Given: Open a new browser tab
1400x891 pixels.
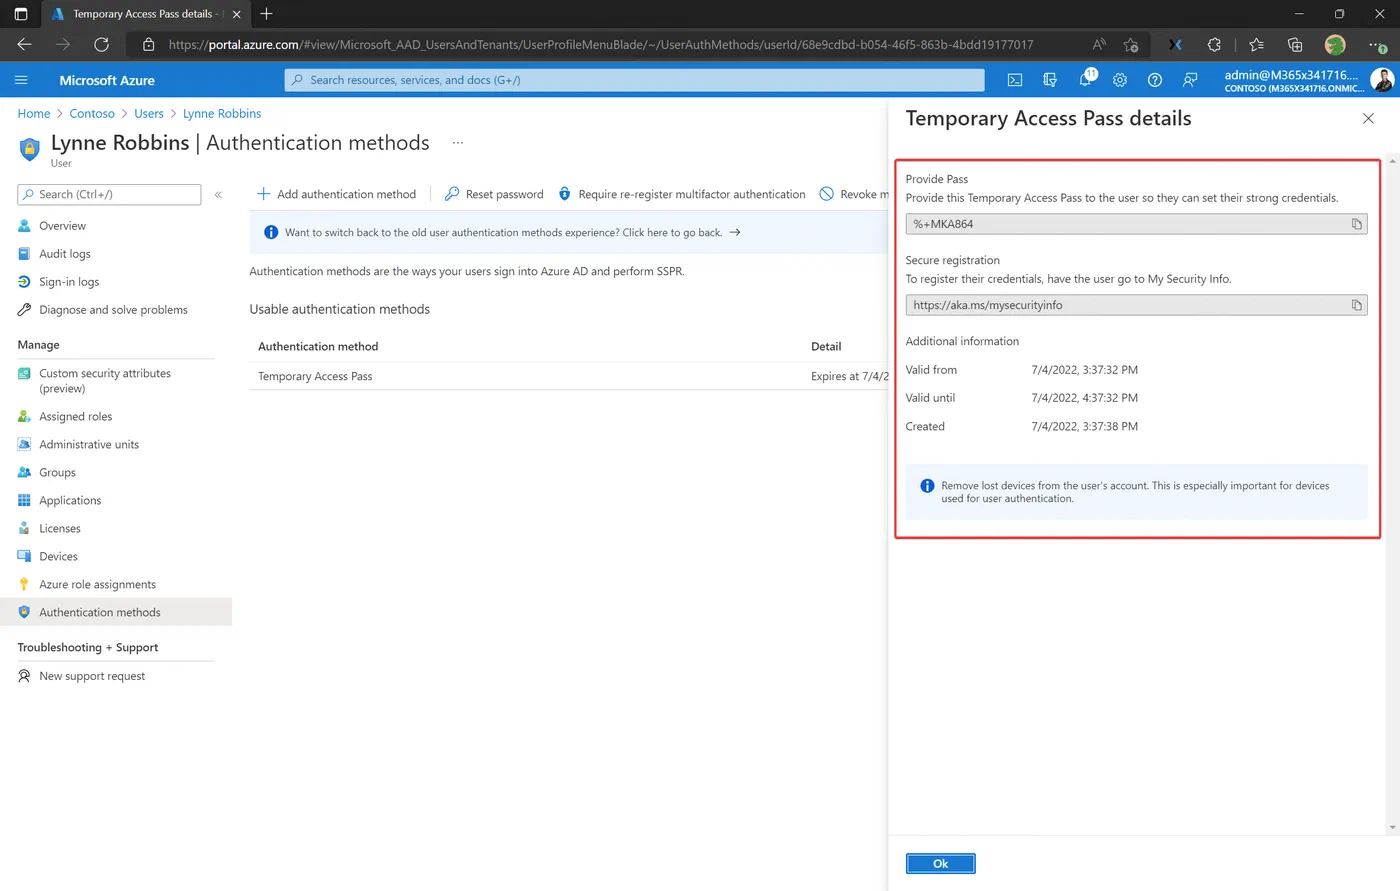Looking at the screenshot, I should pyautogui.click(x=266, y=14).
